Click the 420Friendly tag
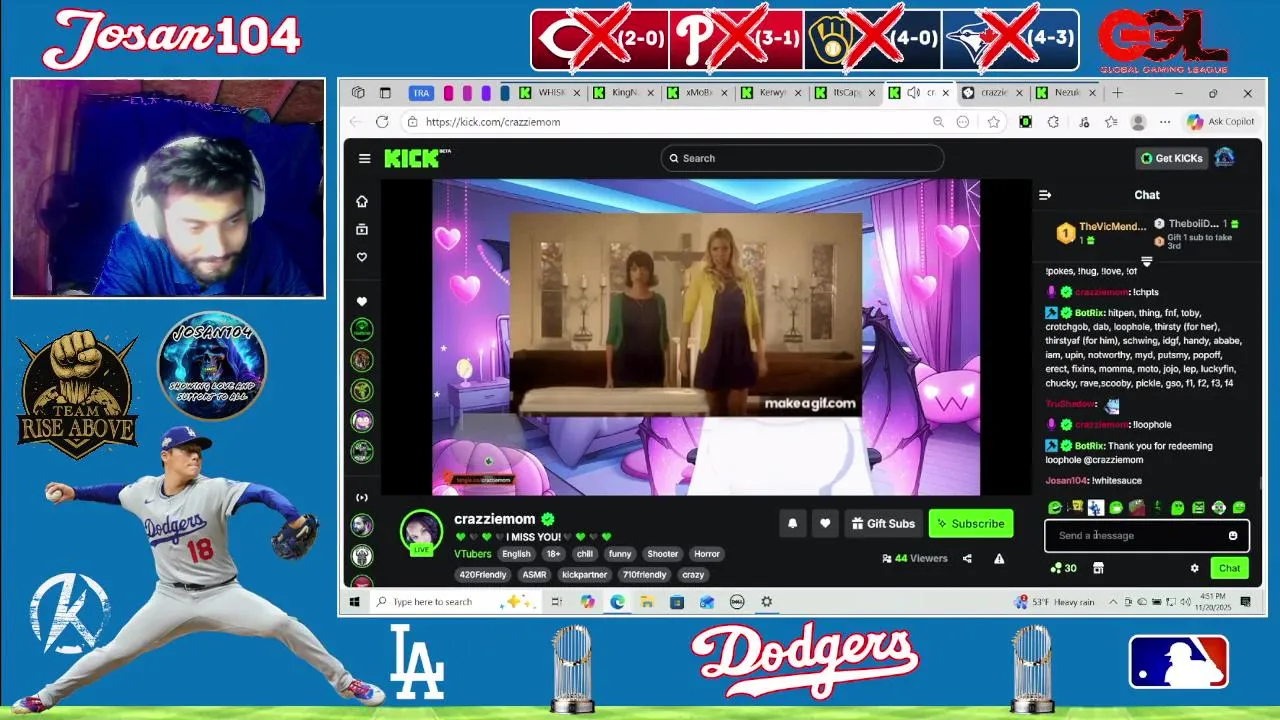Image resolution: width=1280 pixels, height=720 pixels. (483, 575)
